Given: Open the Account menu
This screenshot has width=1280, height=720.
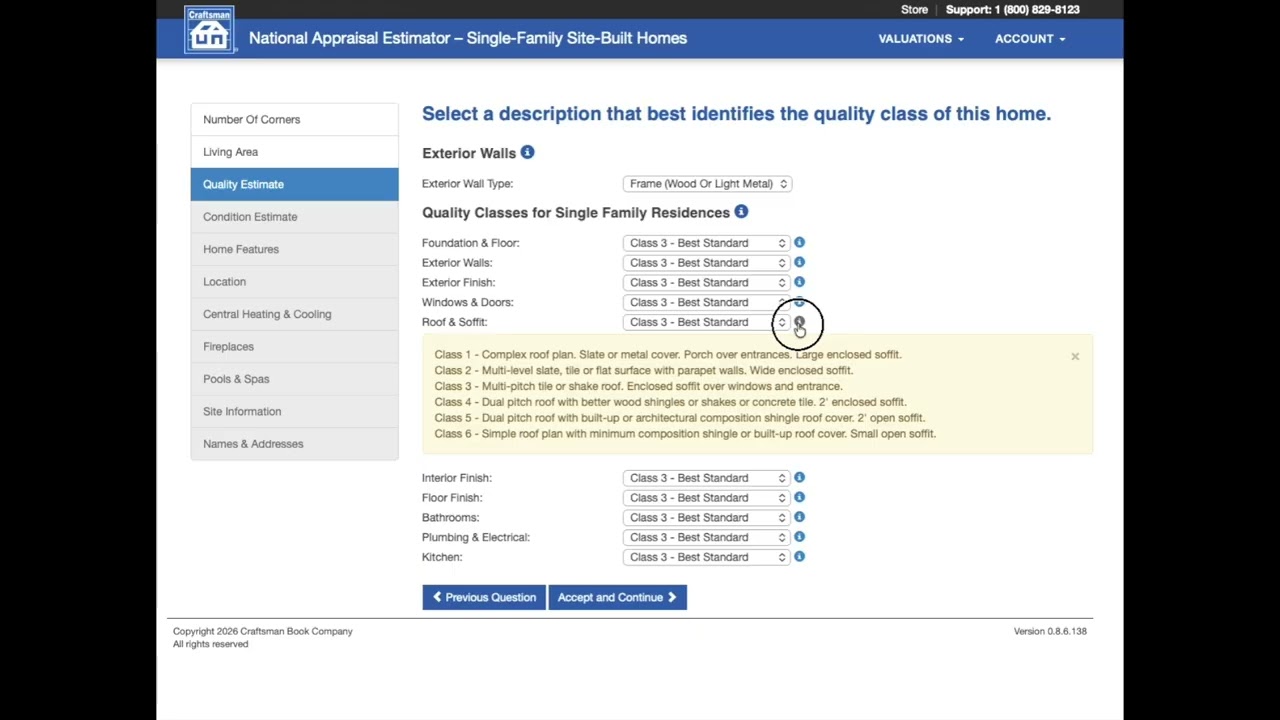Looking at the screenshot, I should [x=1030, y=38].
